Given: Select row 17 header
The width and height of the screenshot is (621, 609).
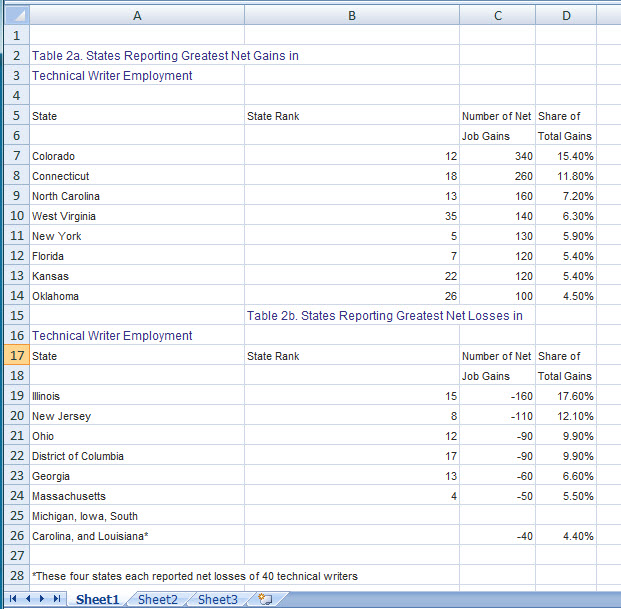Looking at the screenshot, I should point(17,355).
